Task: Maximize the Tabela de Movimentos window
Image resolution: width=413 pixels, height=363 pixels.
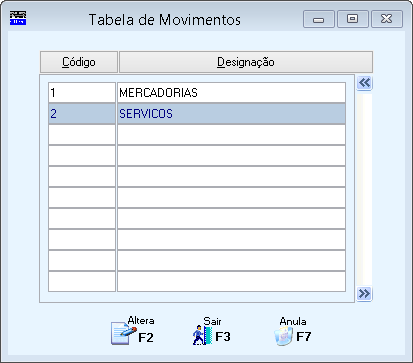Action: pyautogui.click(x=353, y=19)
